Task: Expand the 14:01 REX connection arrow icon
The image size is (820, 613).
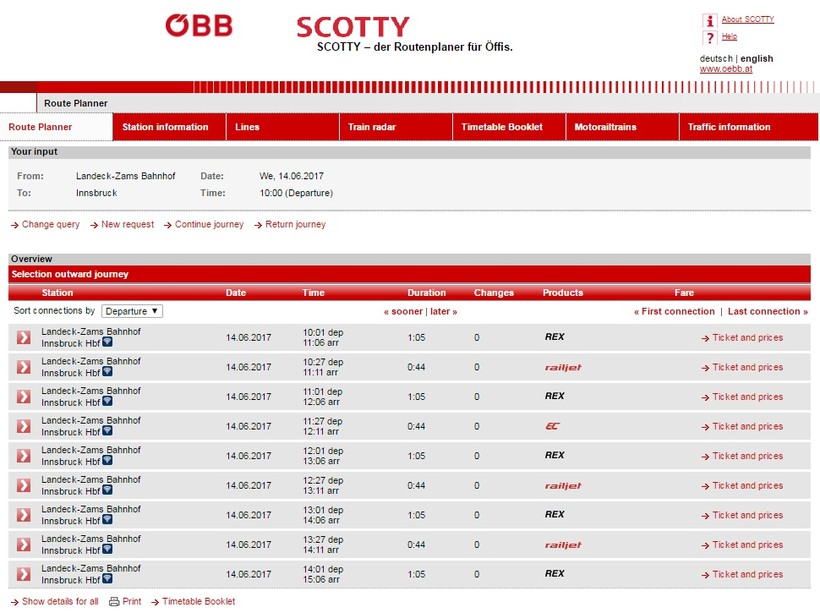Action: tap(23, 574)
